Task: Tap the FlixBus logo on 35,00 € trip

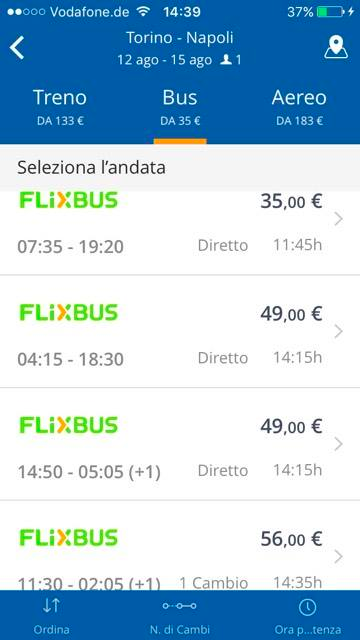Action: pos(69,200)
